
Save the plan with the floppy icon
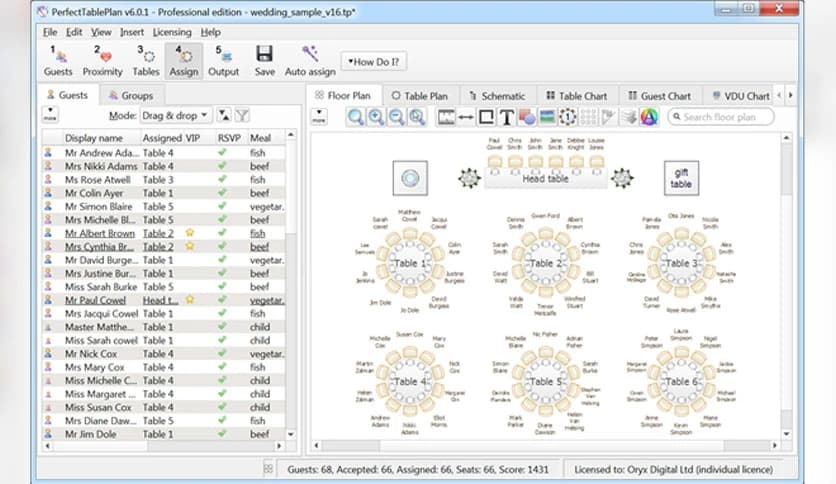click(264, 61)
